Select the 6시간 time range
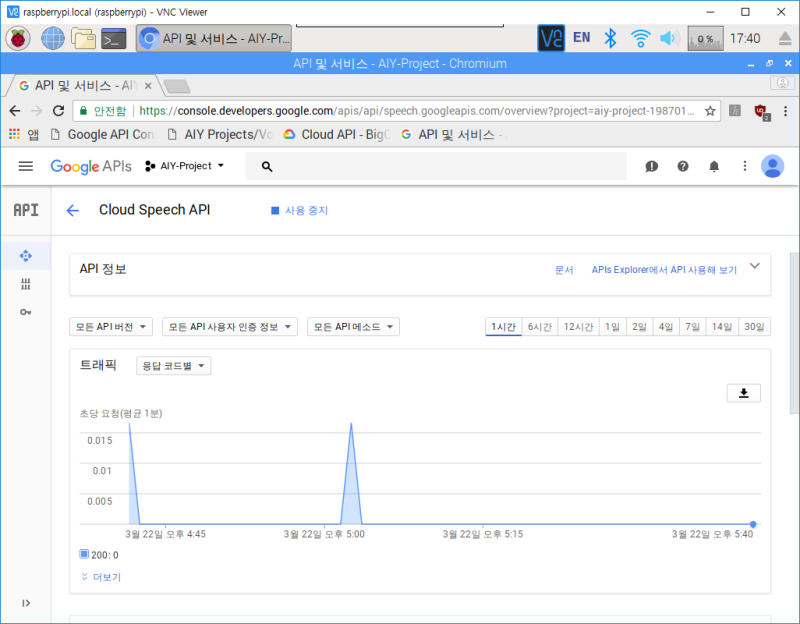 [x=539, y=327]
